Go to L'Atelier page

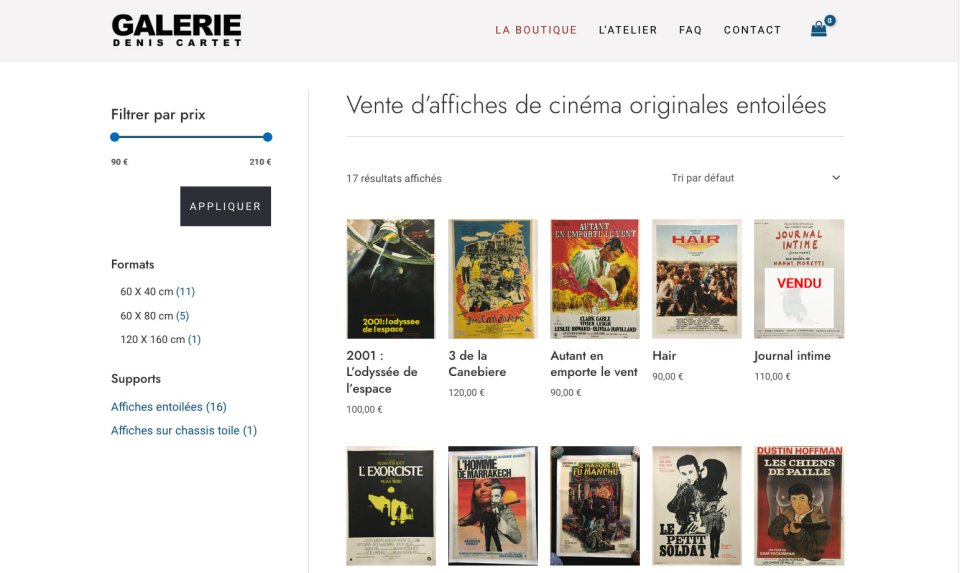[x=628, y=30]
